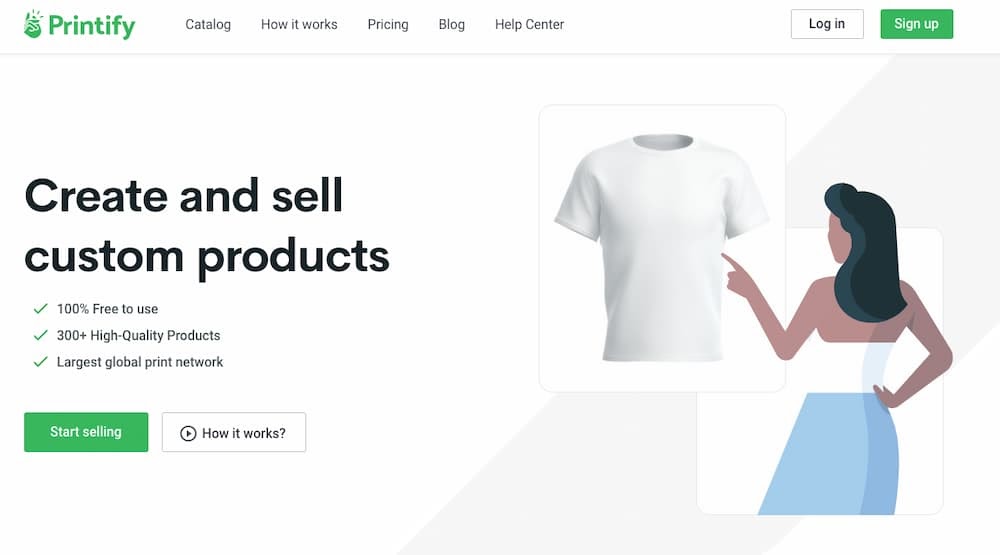Click the Largest global print network text
This screenshot has height=555, width=1000.
tap(140, 362)
